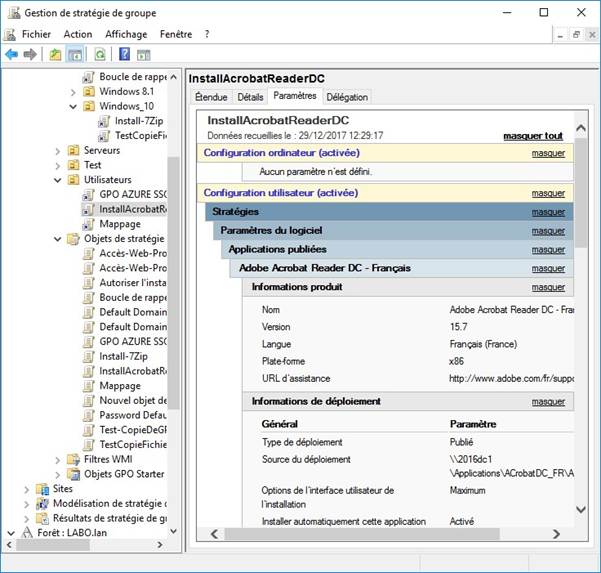The width and height of the screenshot is (601, 573).
Task: Select GPO AZURE SSO under Utilisateurs
Action: (133, 195)
